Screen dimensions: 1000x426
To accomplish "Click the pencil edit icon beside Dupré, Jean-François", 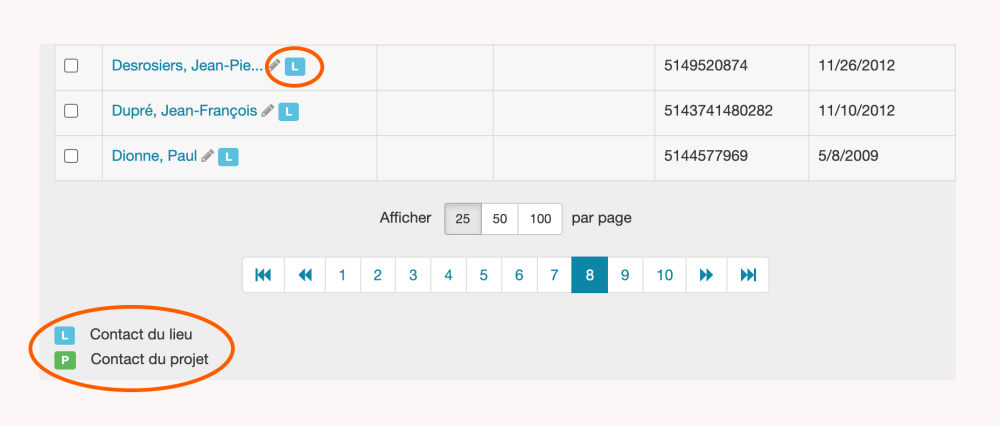I will pos(267,111).
